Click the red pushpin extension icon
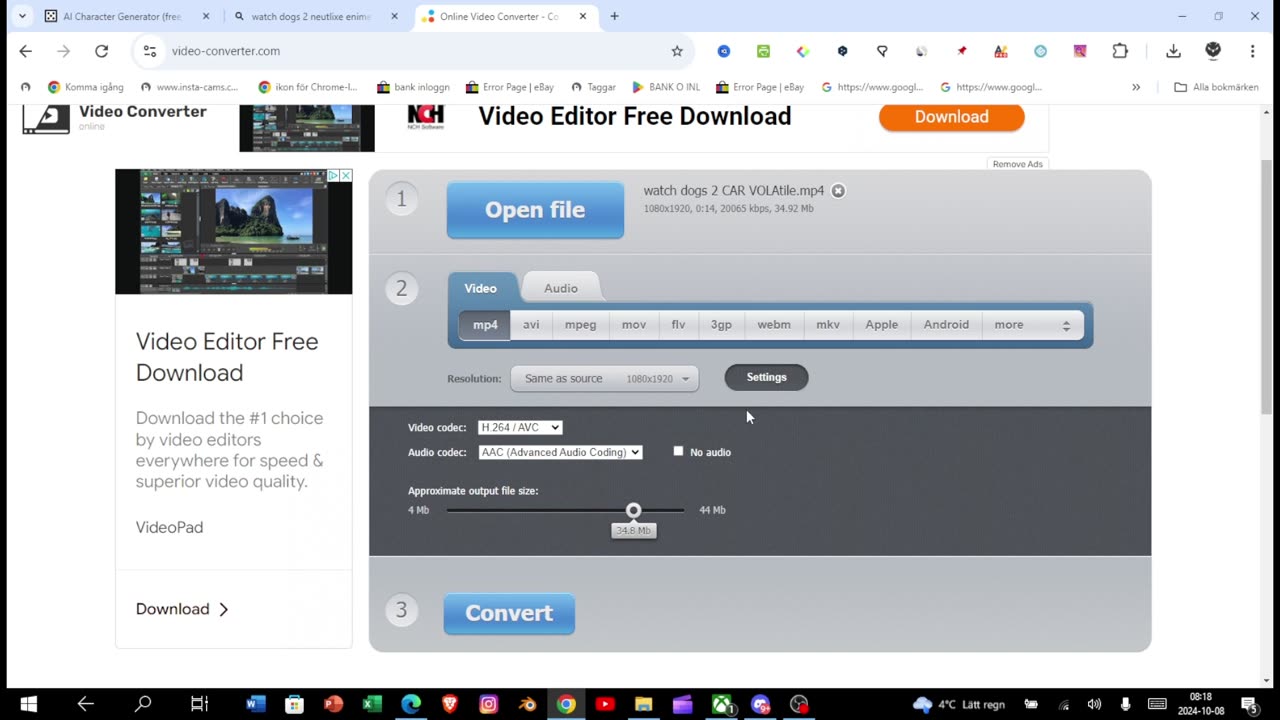The image size is (1280, 720). click(x=961, y=51)
